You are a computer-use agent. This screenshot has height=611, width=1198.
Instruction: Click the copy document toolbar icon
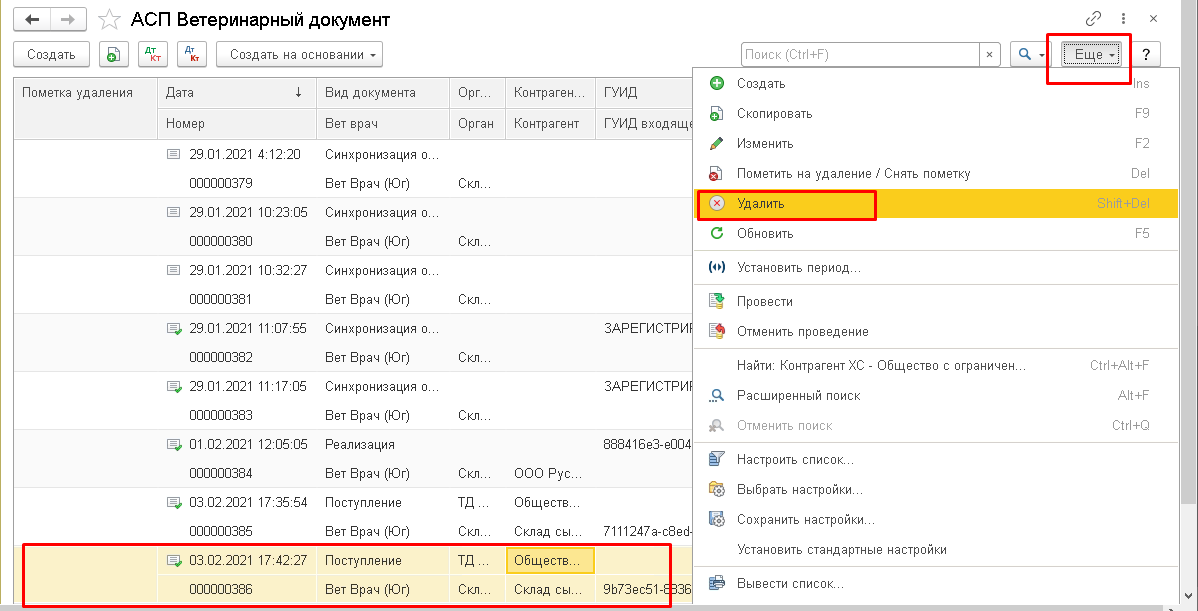click(x=113, y=54)
